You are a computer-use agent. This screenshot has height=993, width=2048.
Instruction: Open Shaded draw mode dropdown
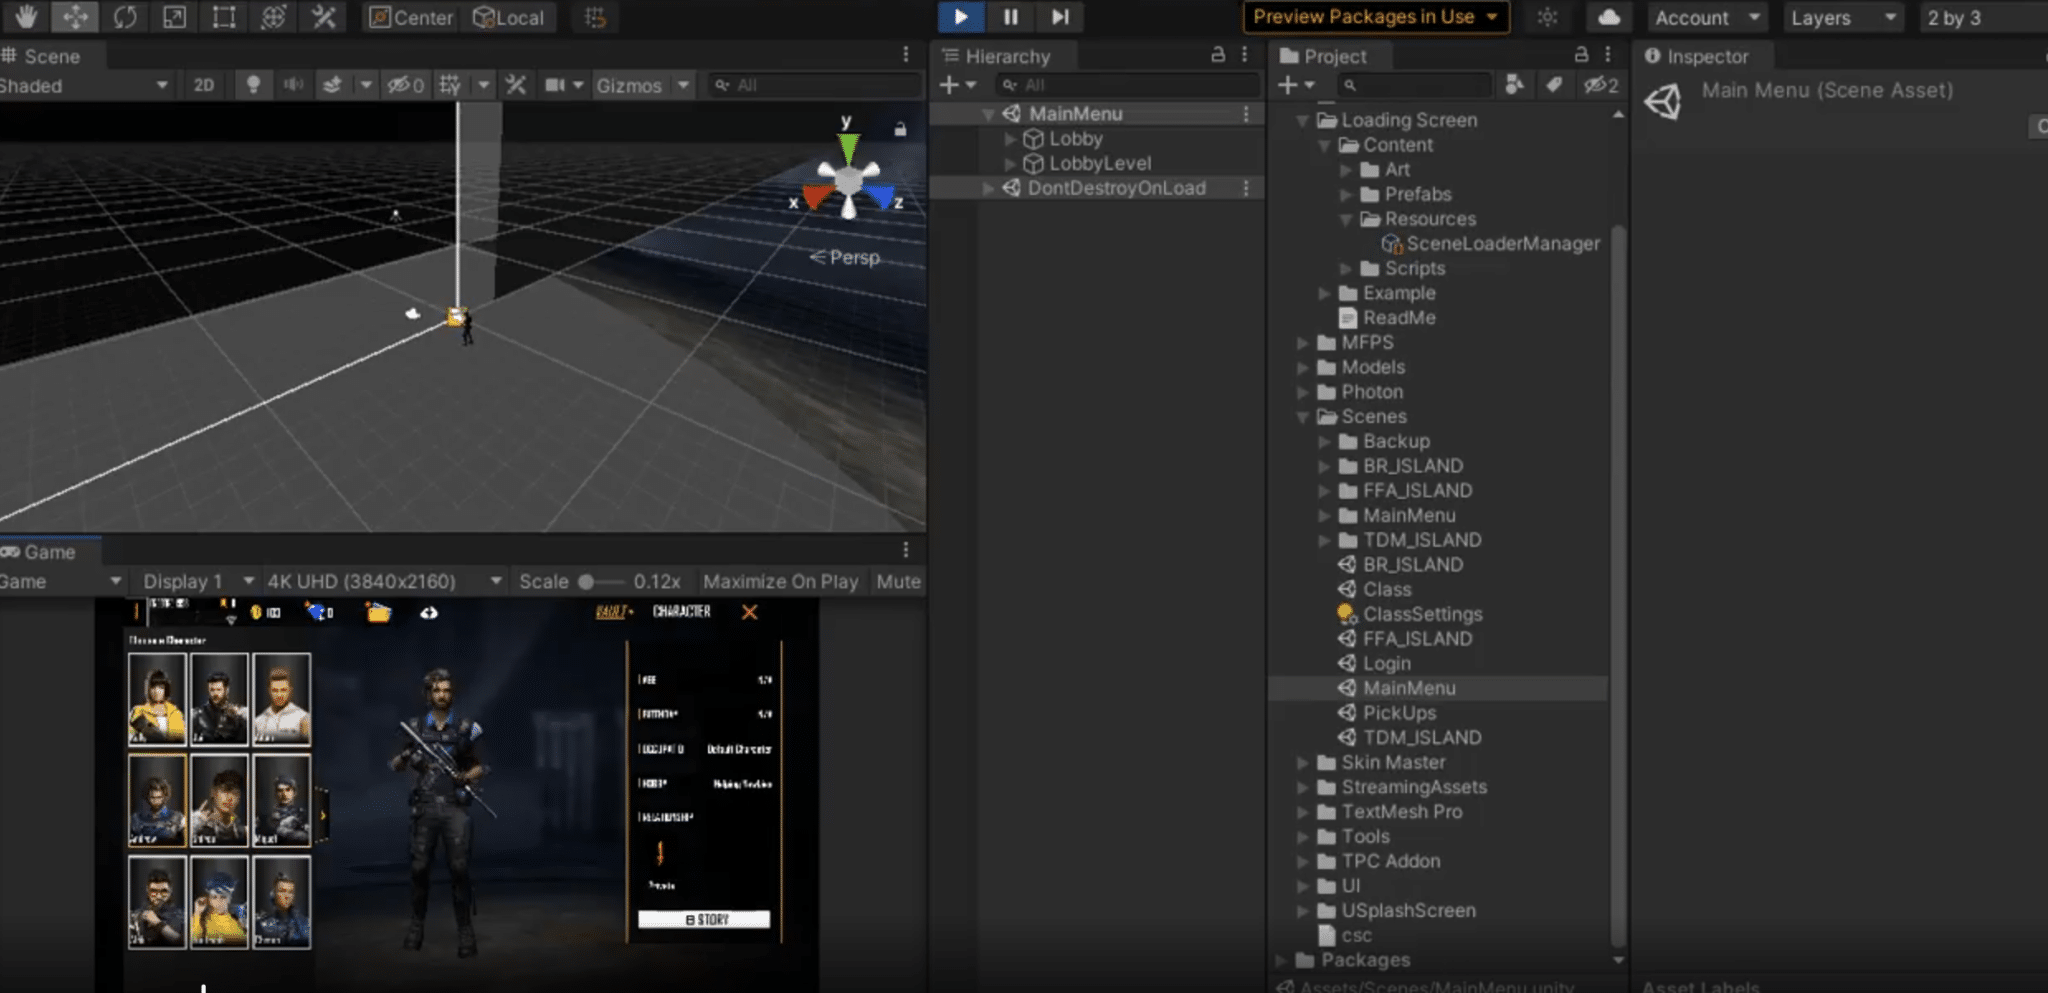84,85
